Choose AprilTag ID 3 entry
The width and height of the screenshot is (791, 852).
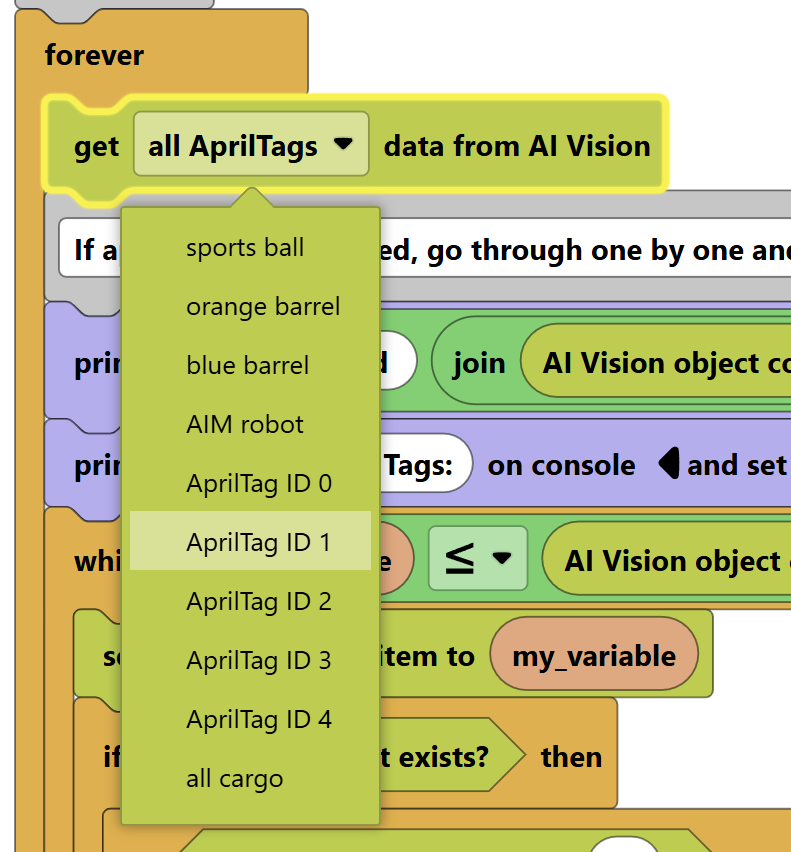(258, 661)
